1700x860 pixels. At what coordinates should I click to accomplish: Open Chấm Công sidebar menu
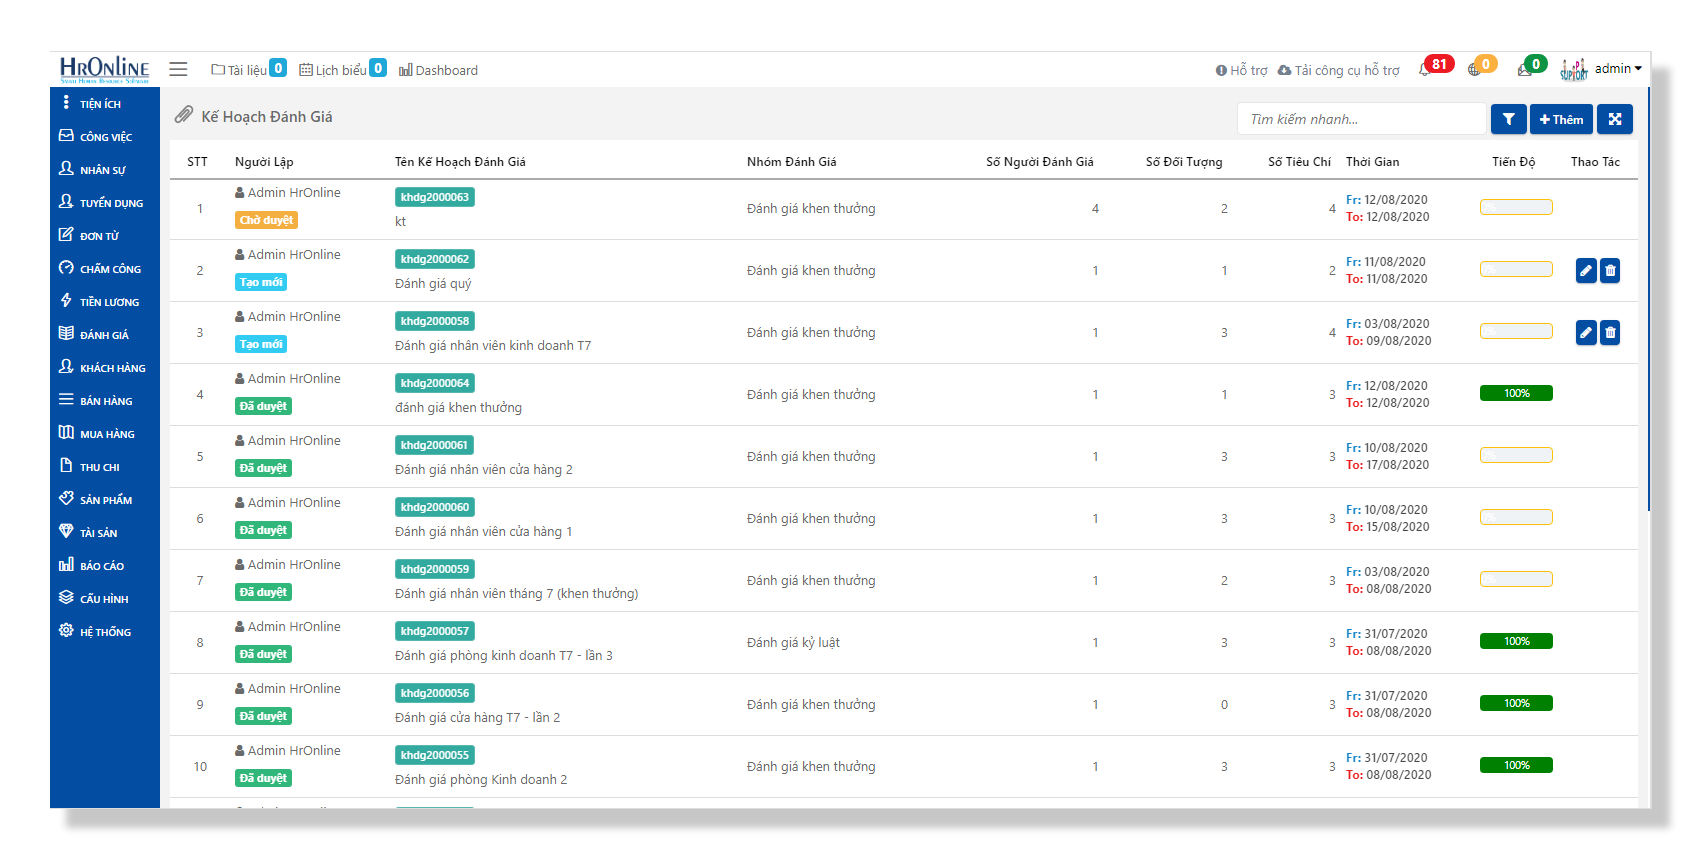[x=104, y=268]
